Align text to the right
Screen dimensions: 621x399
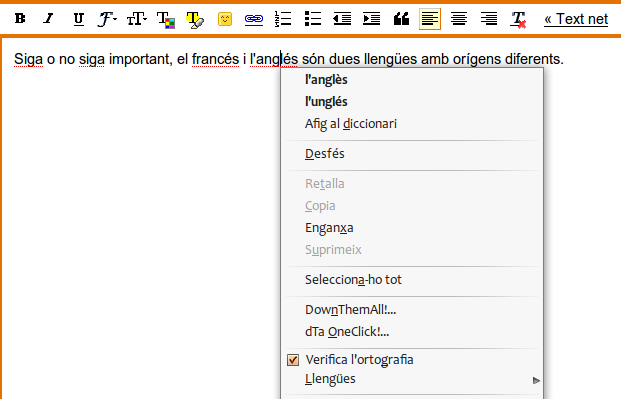click(x=489, y=19)
